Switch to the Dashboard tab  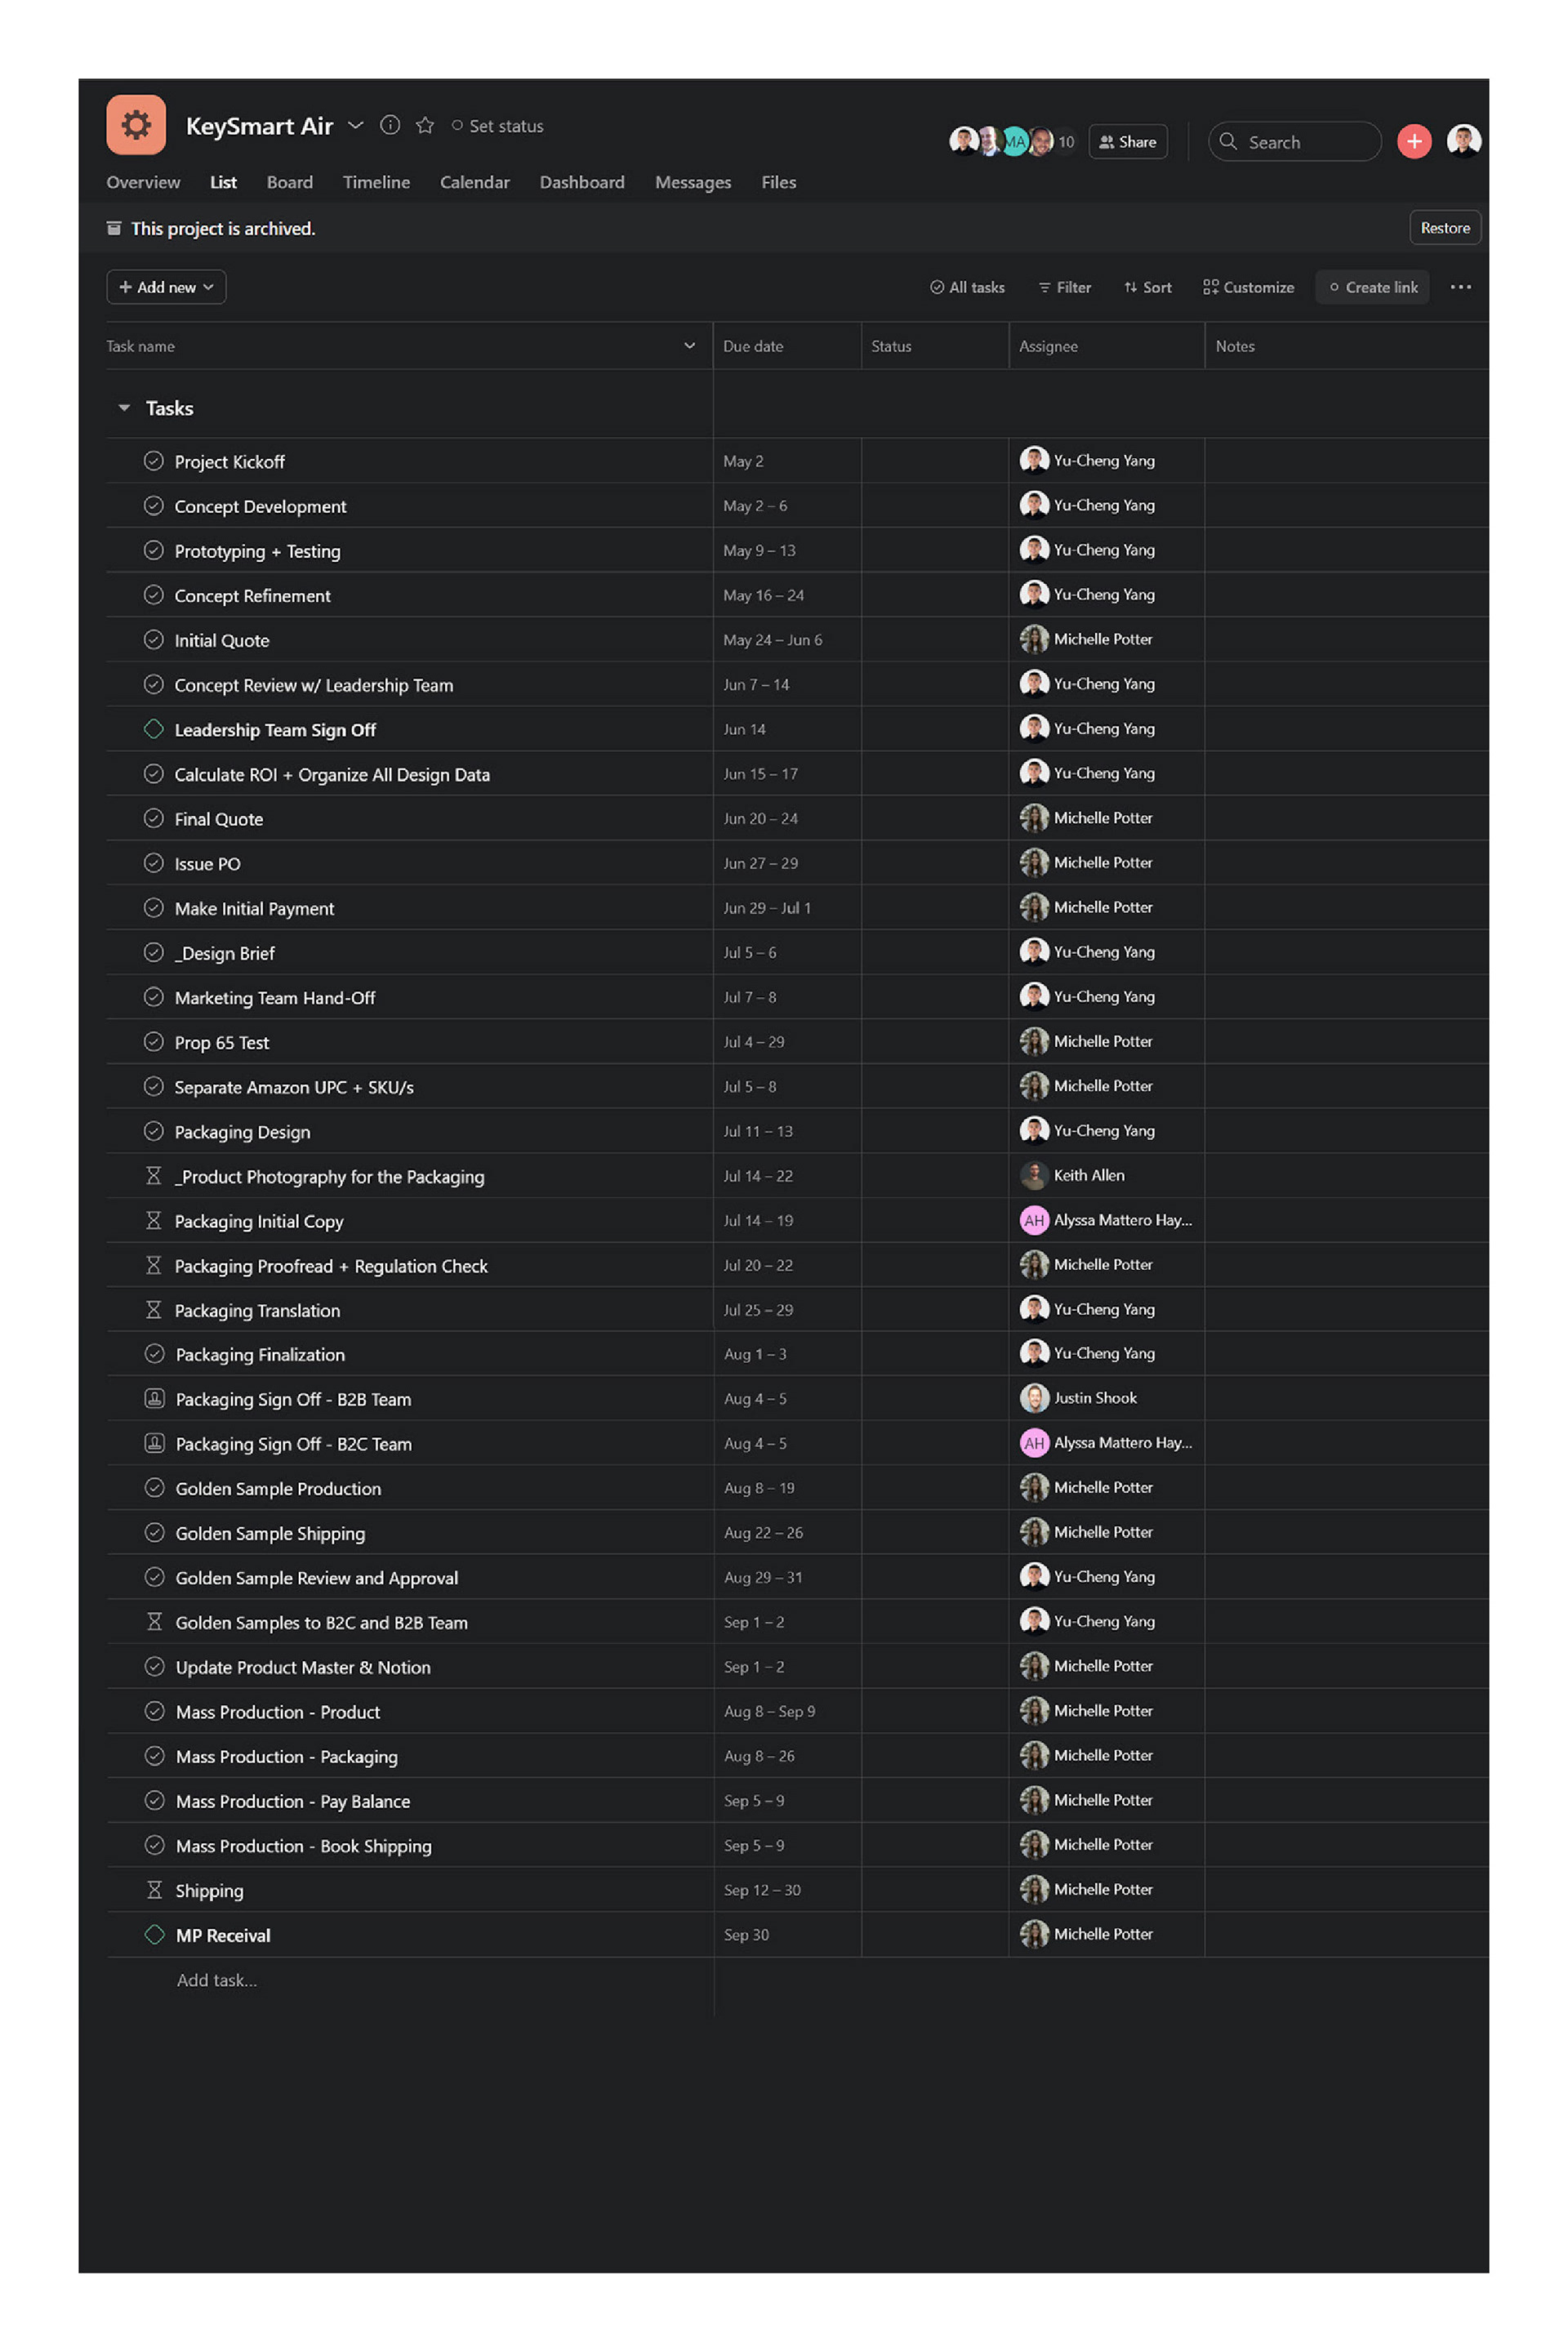[582, 182]
